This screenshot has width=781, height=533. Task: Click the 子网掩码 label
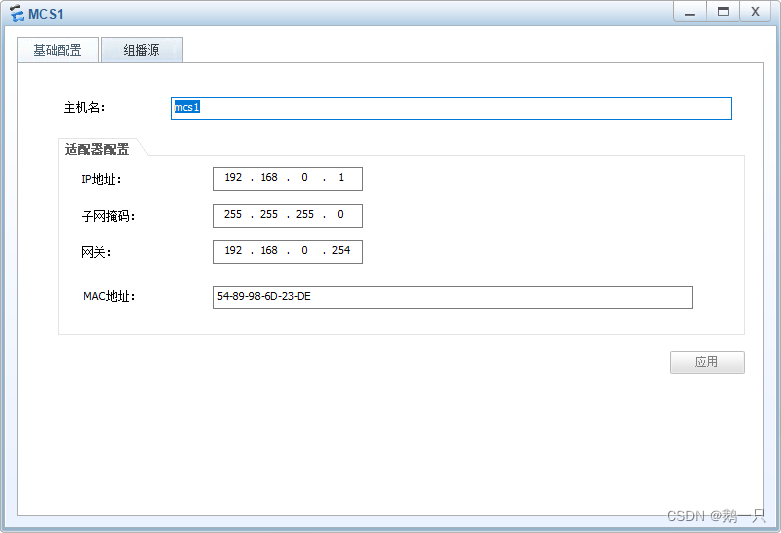[x=108, y=216]
